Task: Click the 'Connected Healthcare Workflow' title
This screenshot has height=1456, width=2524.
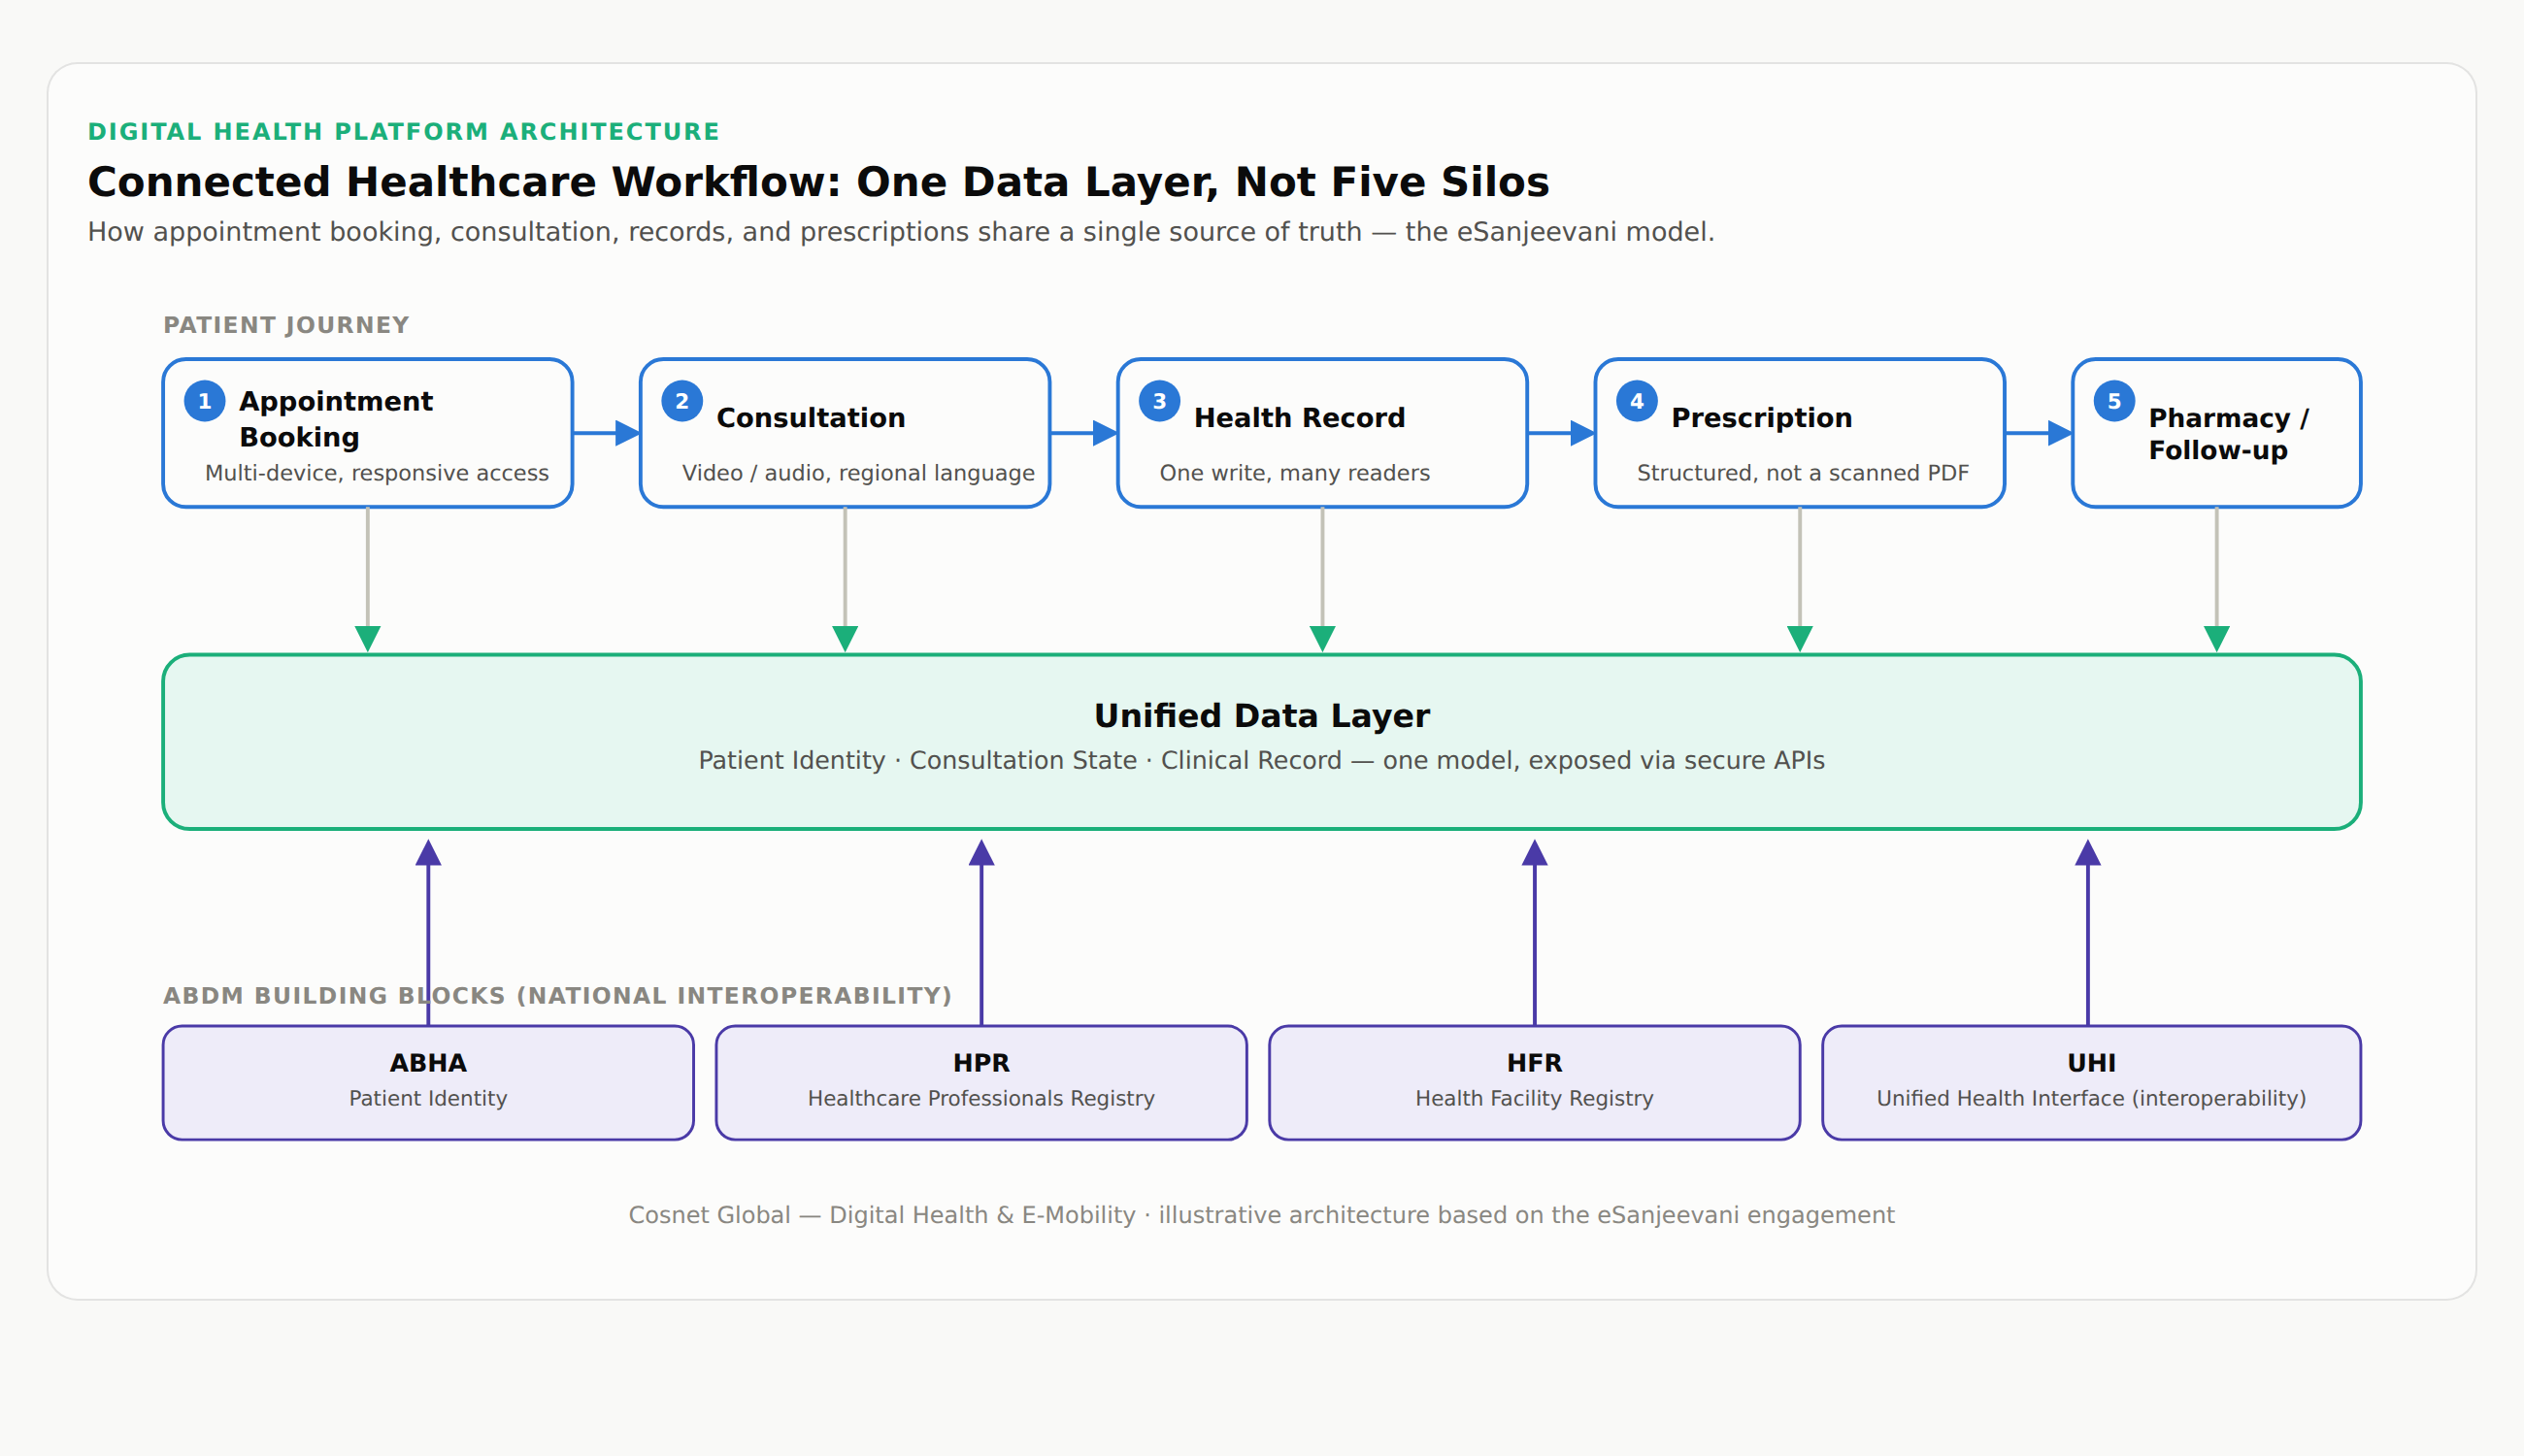Action: [818, 182]
